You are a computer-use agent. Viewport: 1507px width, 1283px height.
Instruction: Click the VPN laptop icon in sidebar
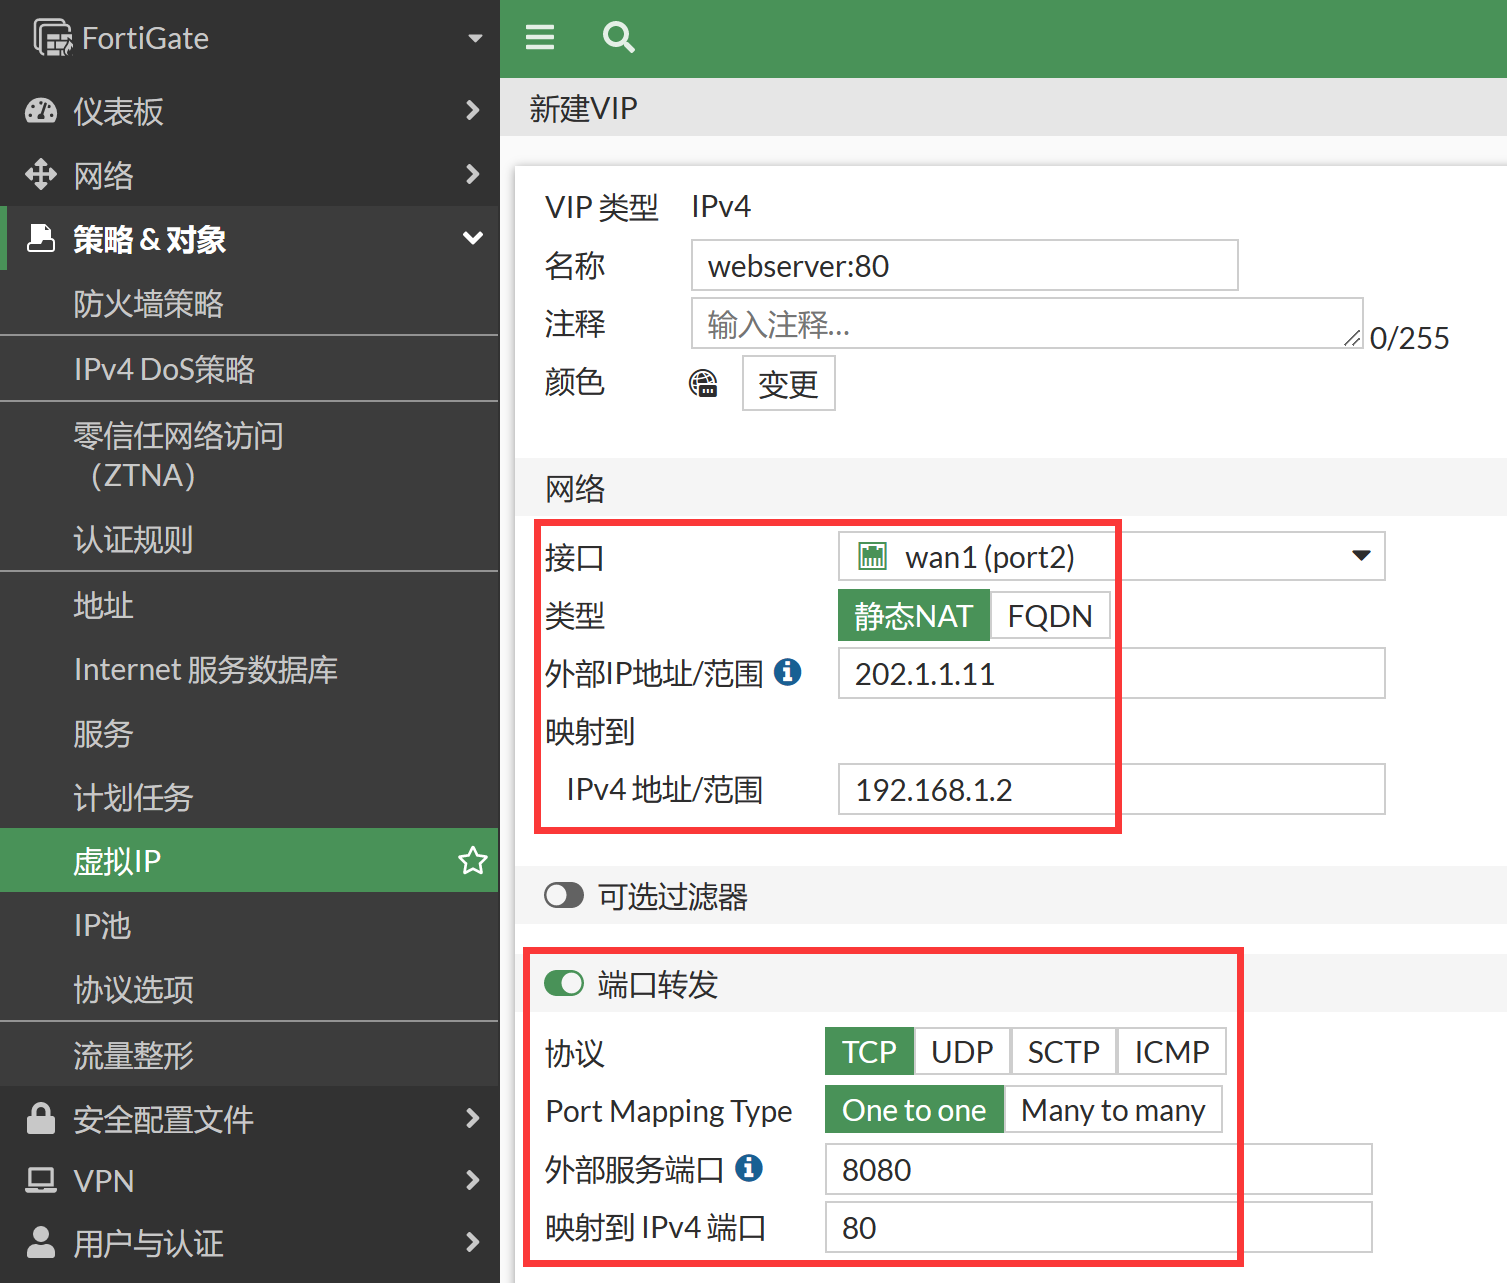[41, 1181]
